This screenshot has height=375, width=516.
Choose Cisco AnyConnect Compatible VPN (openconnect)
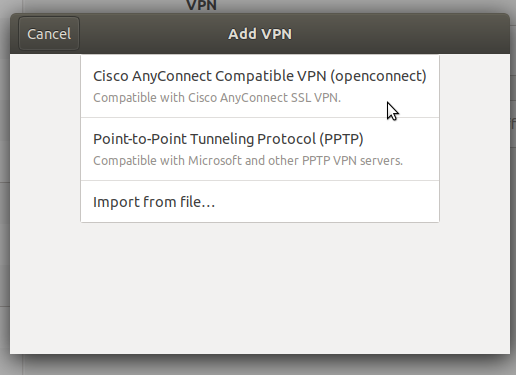pos(260,86)
